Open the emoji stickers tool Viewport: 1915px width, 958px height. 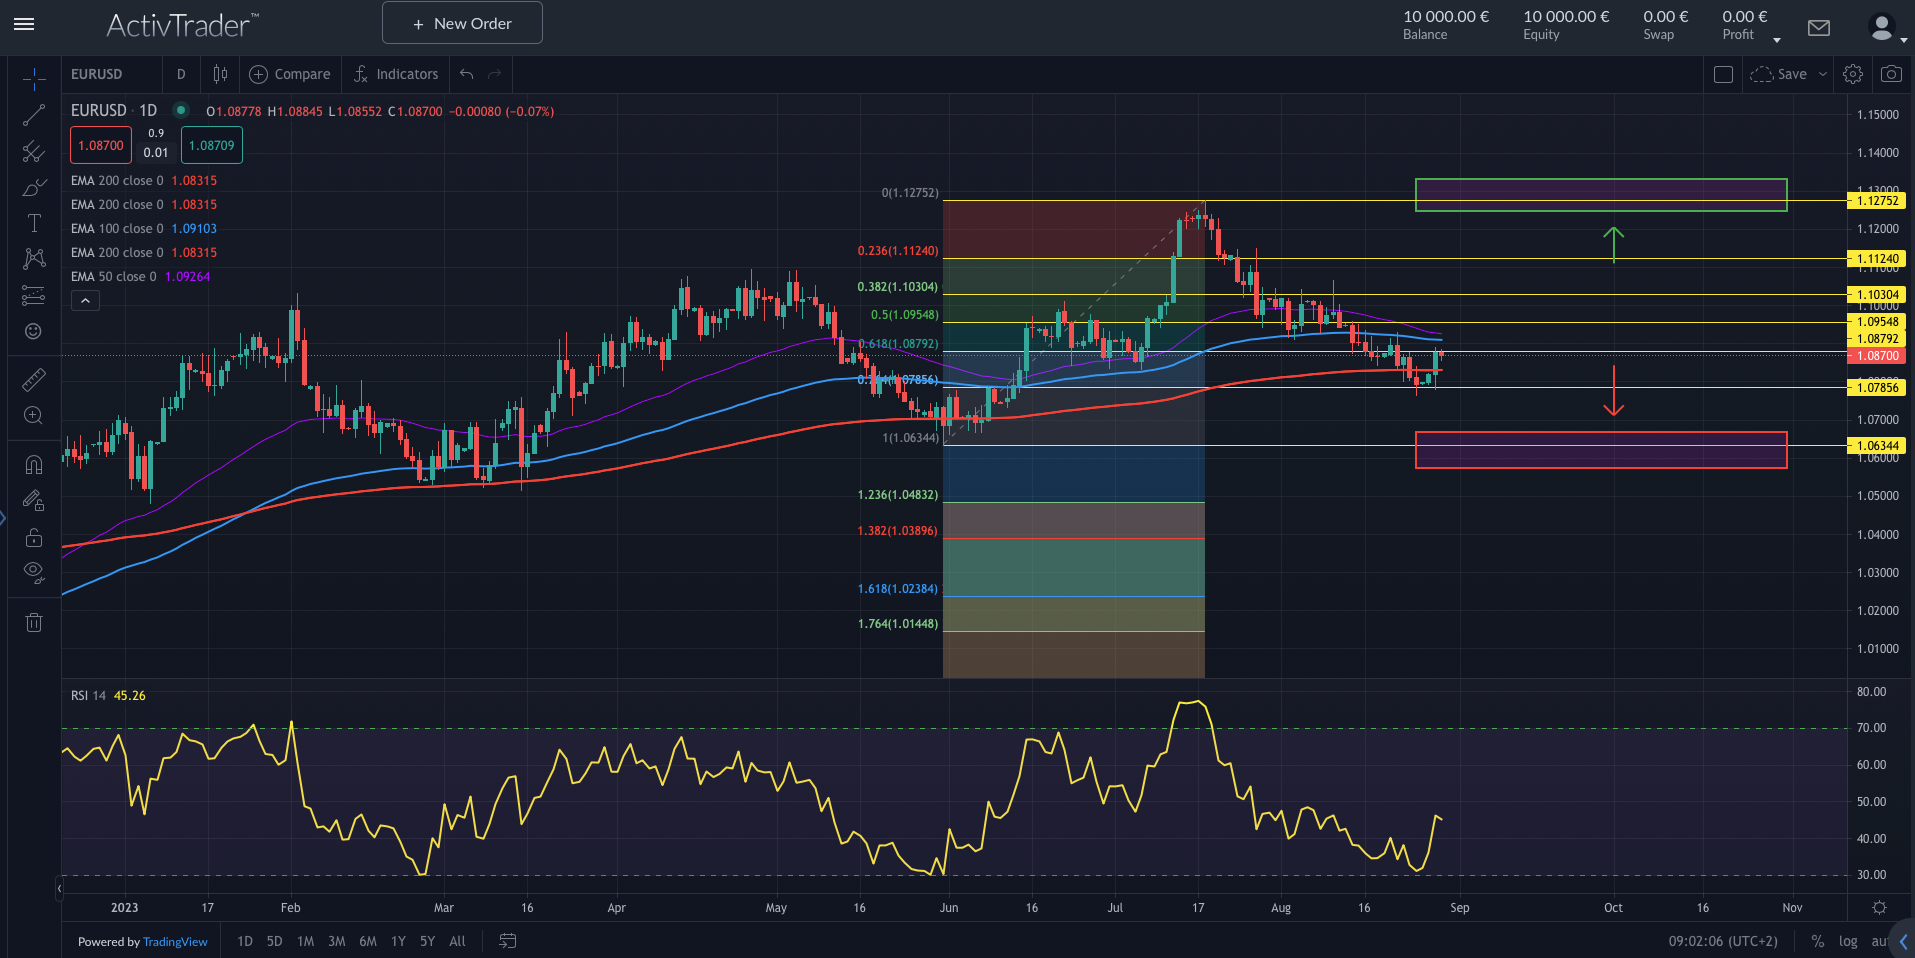pos(33,330)
